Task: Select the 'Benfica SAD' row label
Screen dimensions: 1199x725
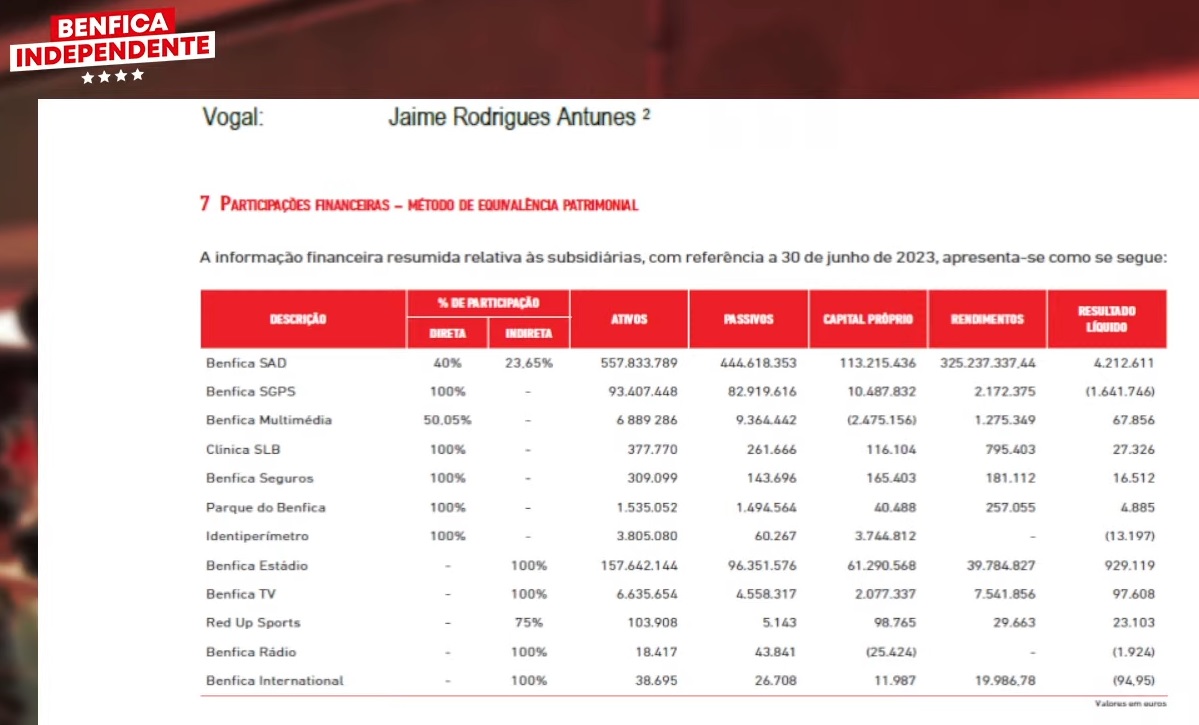Action: click(246, 362)
